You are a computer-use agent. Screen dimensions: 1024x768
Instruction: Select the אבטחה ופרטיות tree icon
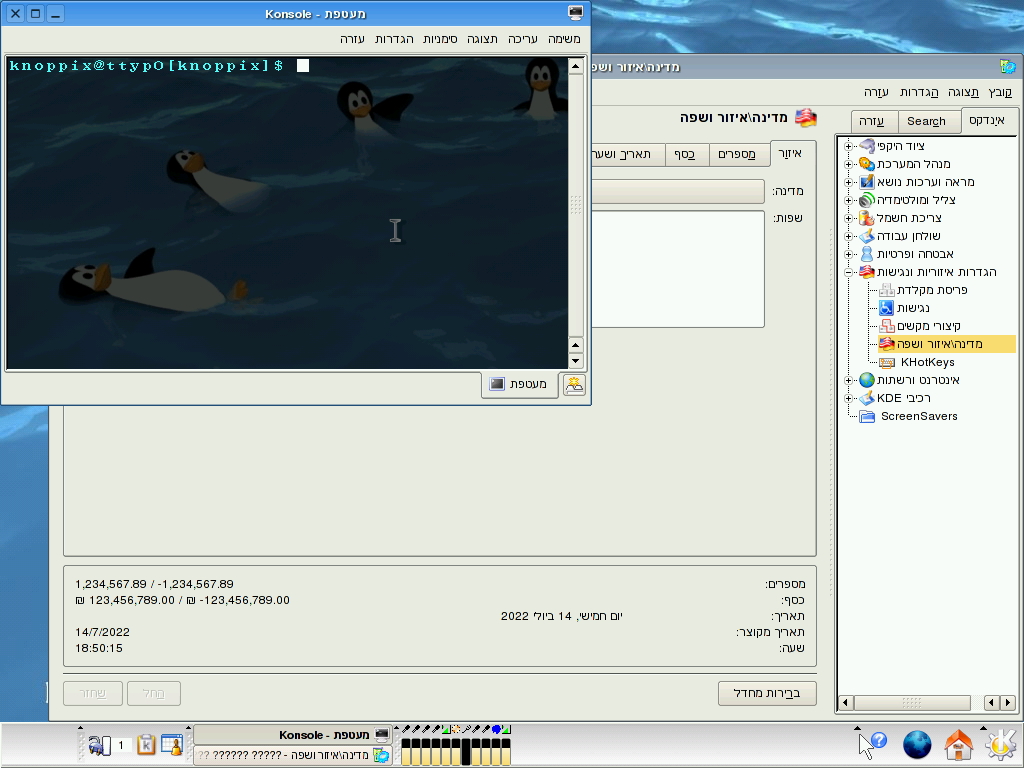(867, 254)
